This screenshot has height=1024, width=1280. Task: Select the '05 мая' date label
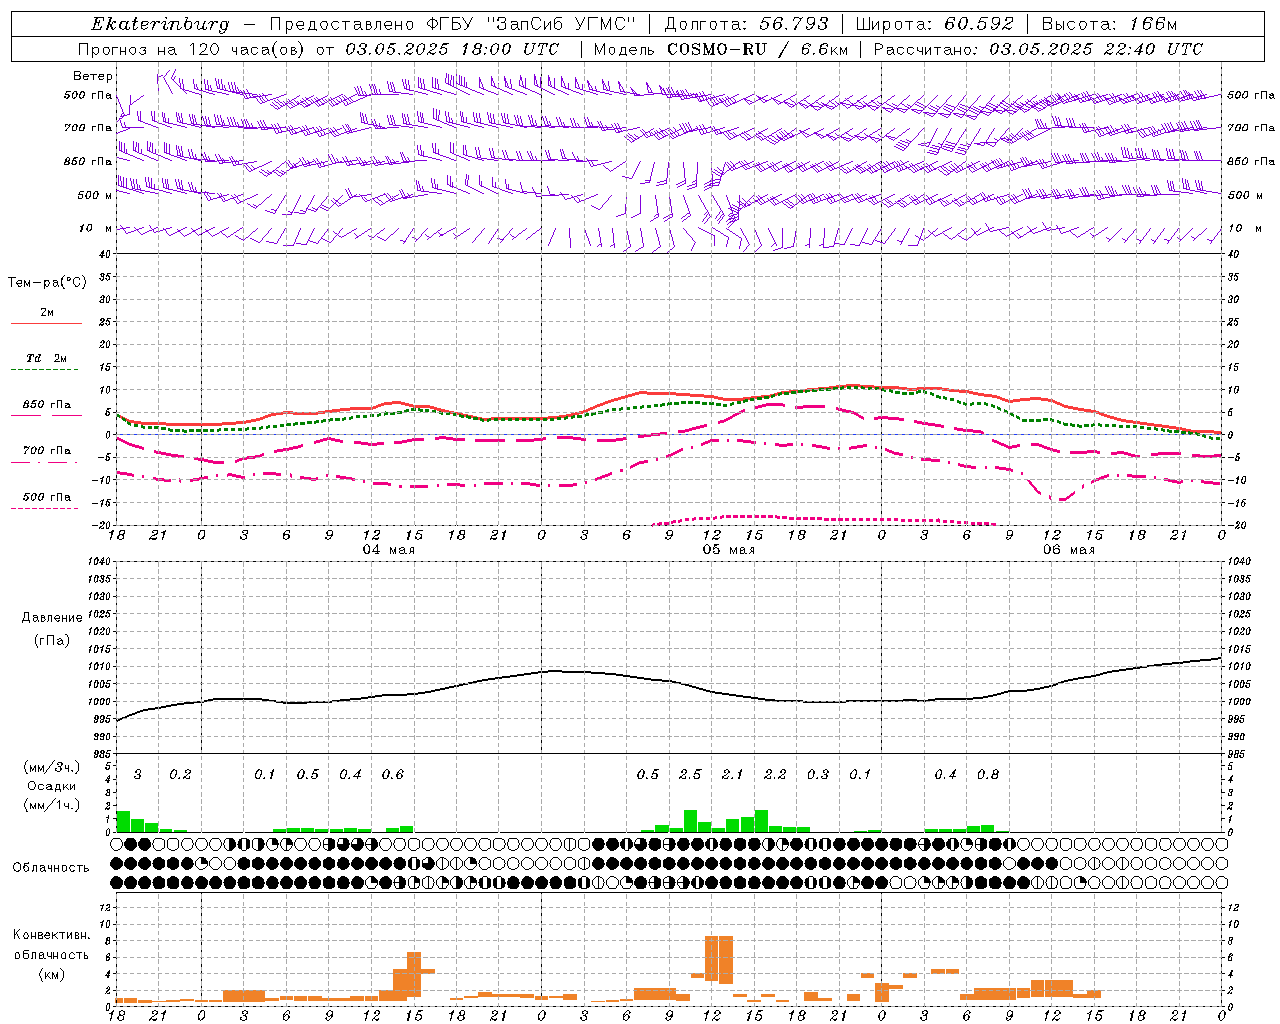pyautogui.click(x=728, y=550)
